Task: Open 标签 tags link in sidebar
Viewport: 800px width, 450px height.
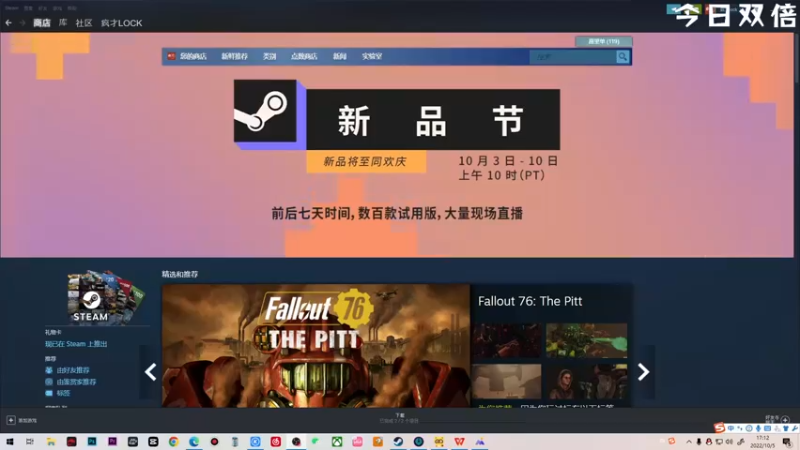Action: [x=63, y=393]
